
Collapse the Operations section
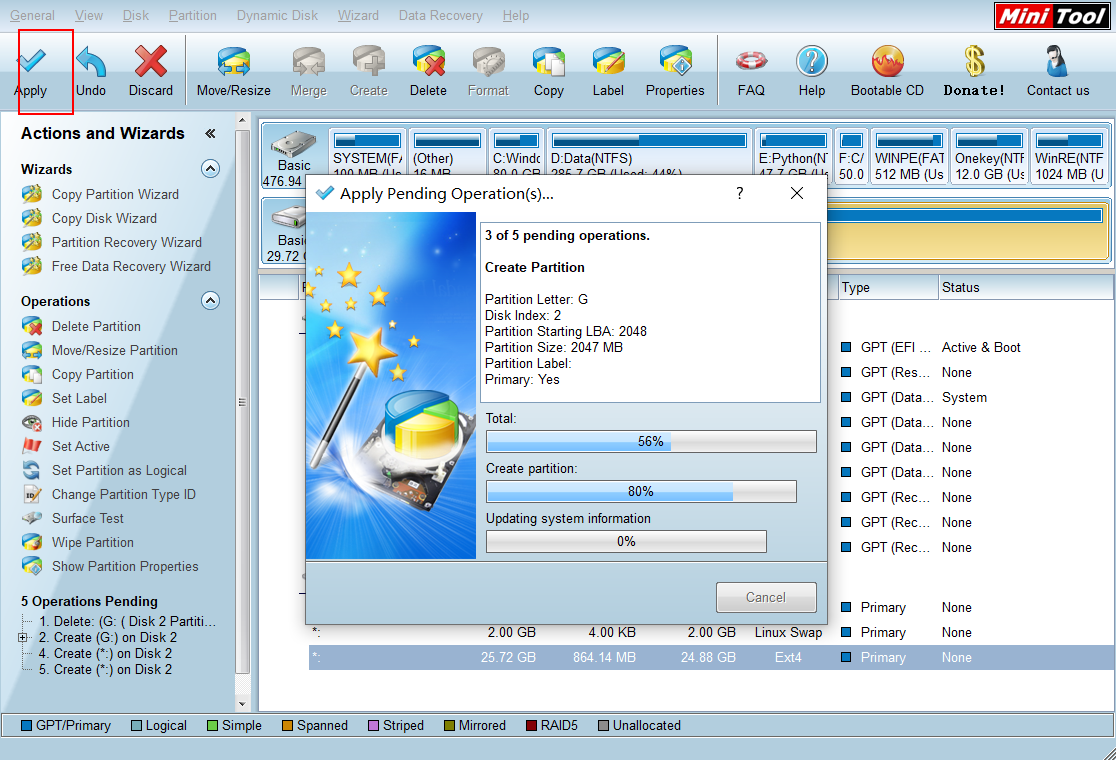[209, 301]
